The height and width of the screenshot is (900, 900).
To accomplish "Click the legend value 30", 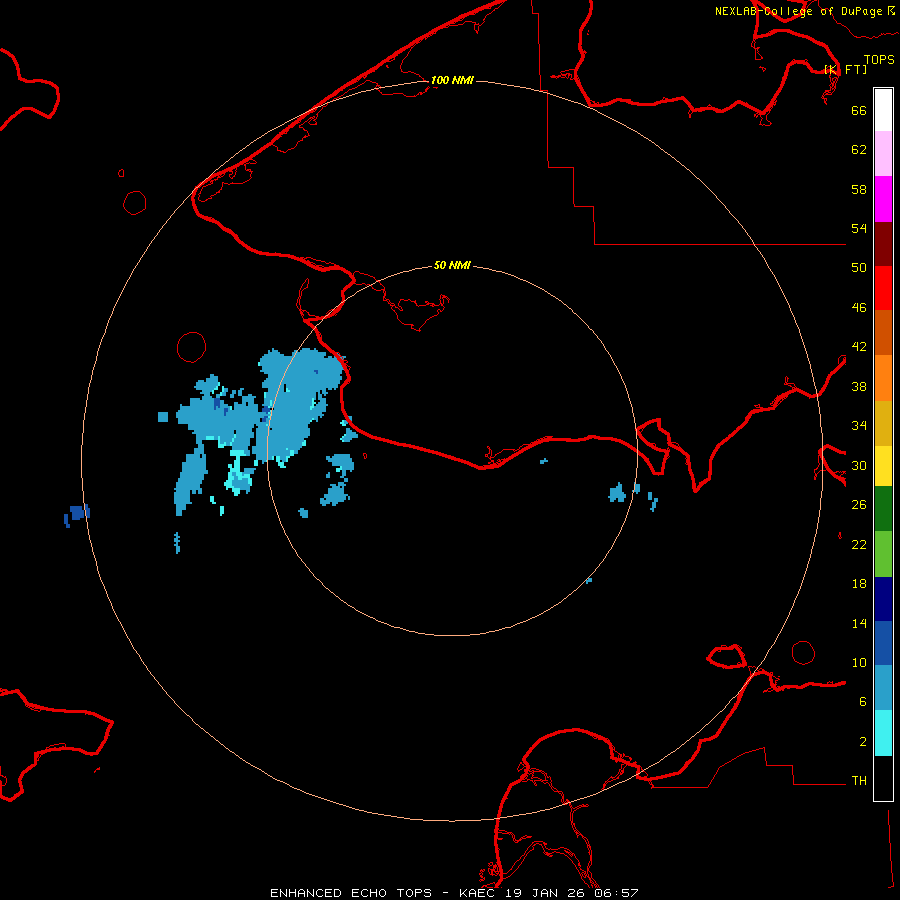I will pos(859,465).
